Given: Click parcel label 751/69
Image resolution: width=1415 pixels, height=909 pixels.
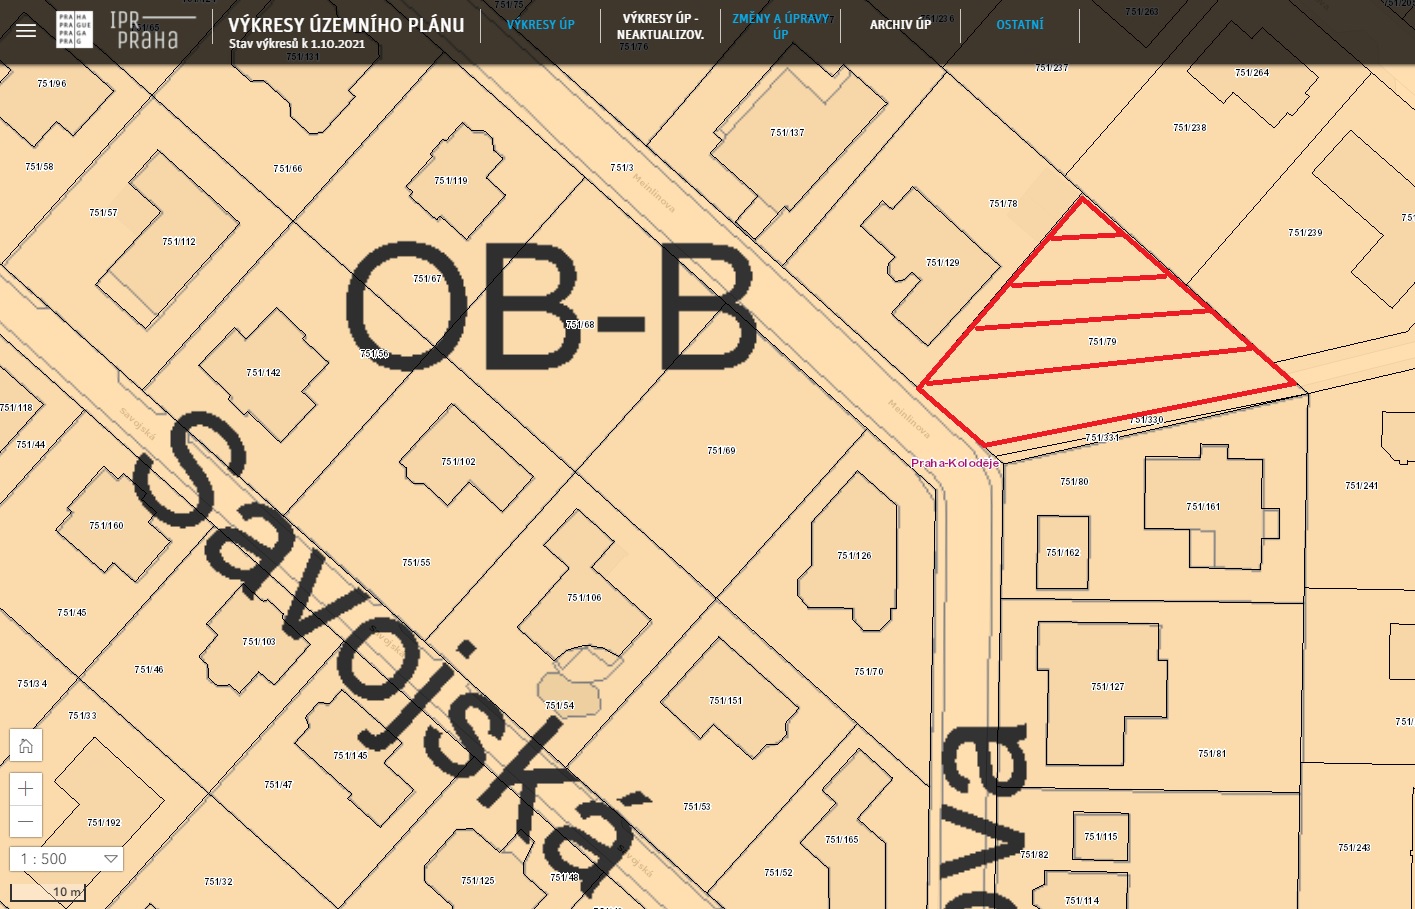Looking at the screenshot, I should point(721,451).
